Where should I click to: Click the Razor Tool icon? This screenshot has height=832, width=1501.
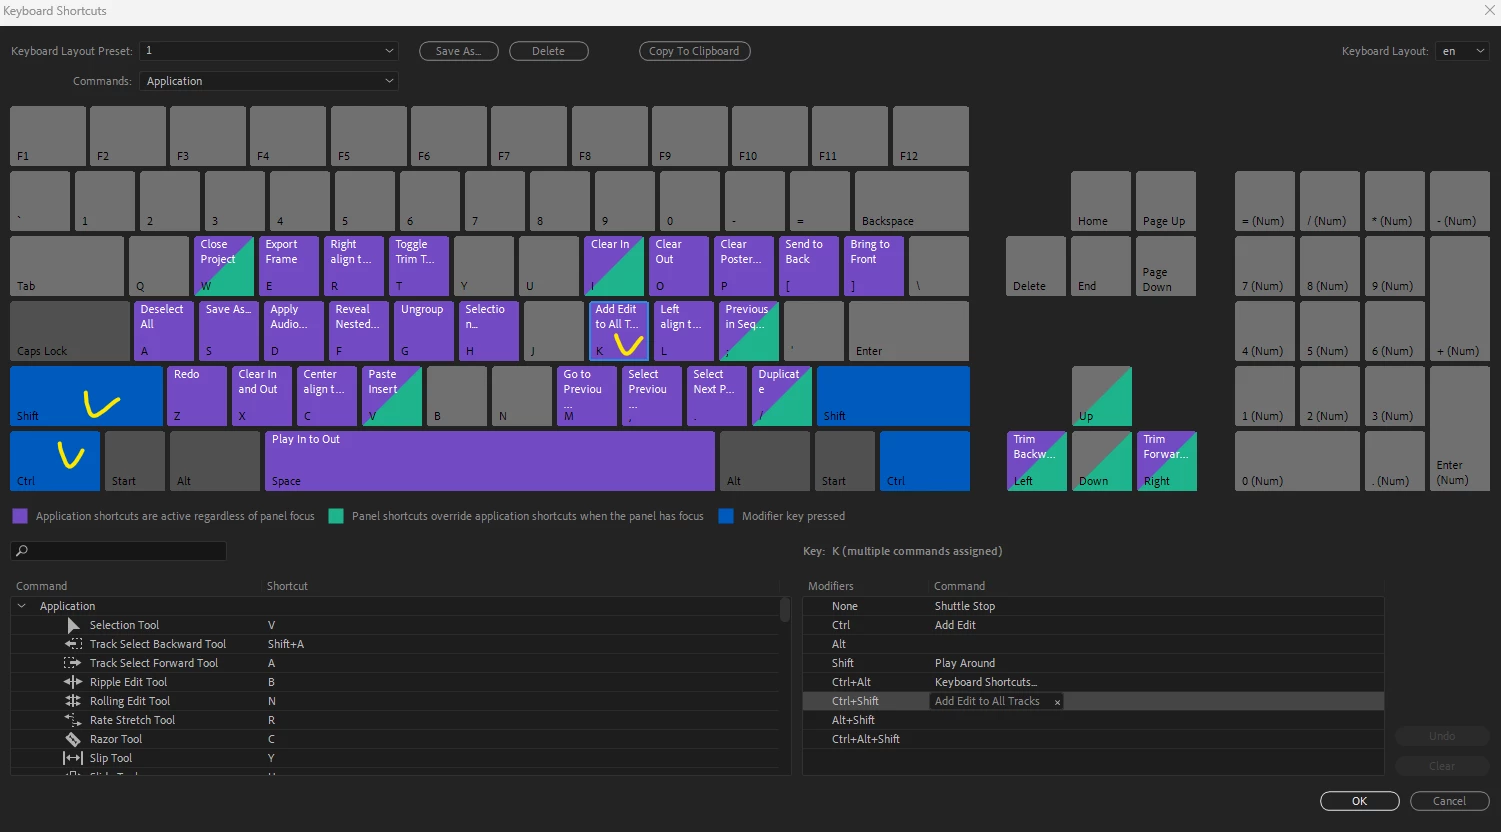73,739
